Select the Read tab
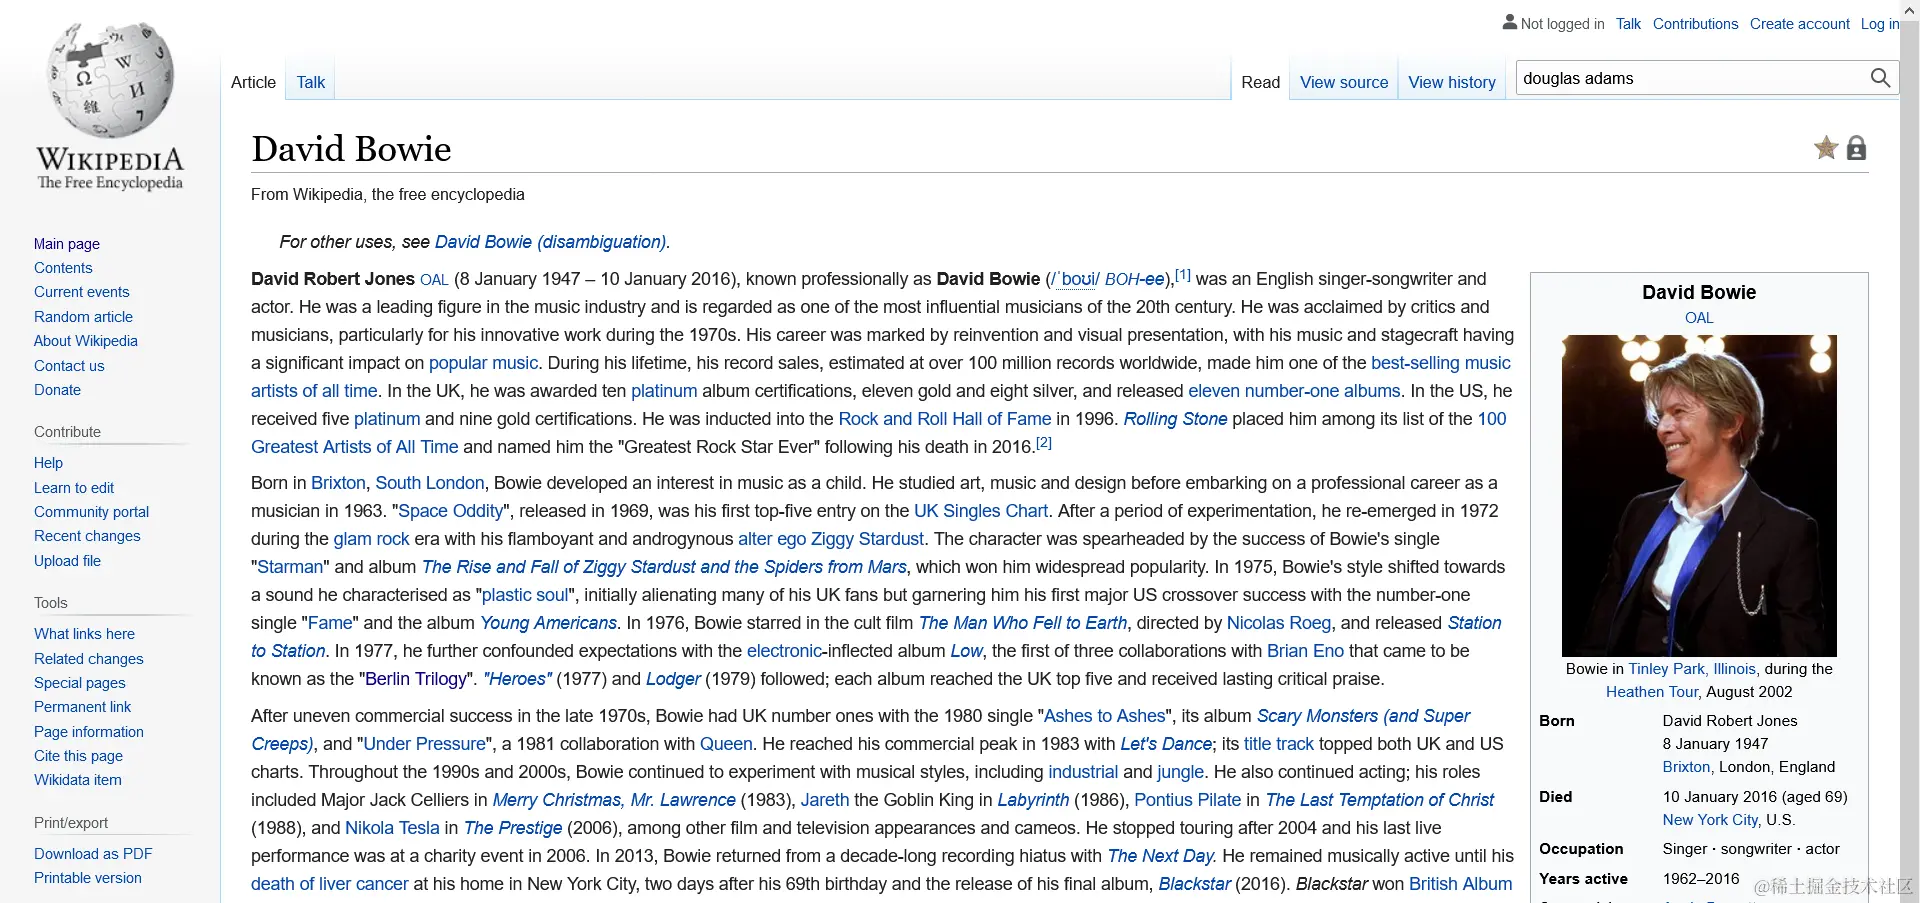 pyautogui.click(x=1260, y=82)
